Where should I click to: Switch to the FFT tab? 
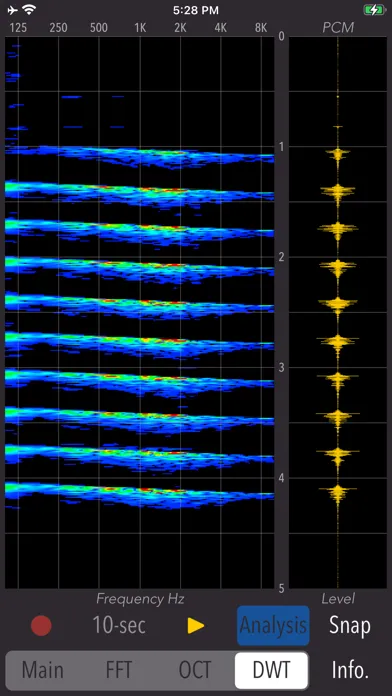coord(119,670)
